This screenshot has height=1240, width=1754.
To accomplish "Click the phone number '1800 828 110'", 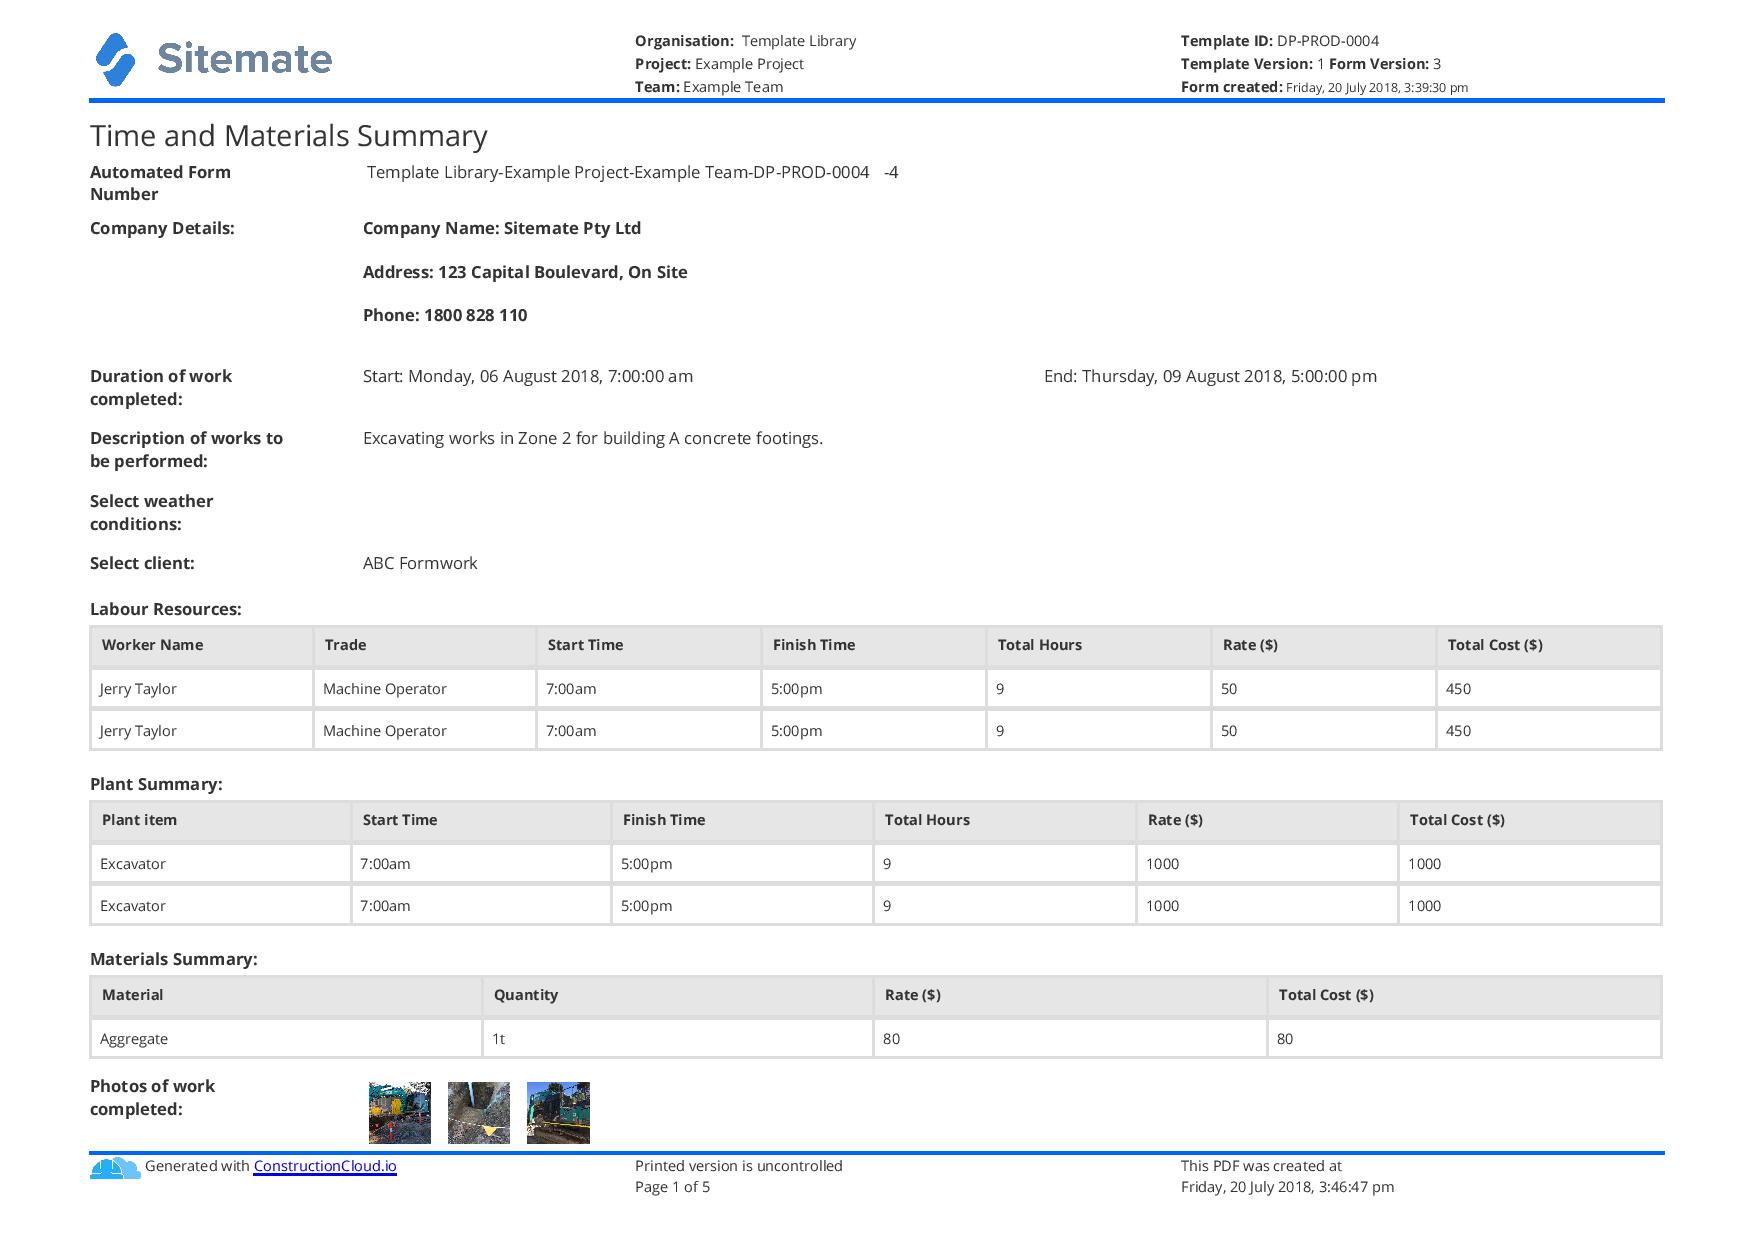I will click(x=476, y=315).
